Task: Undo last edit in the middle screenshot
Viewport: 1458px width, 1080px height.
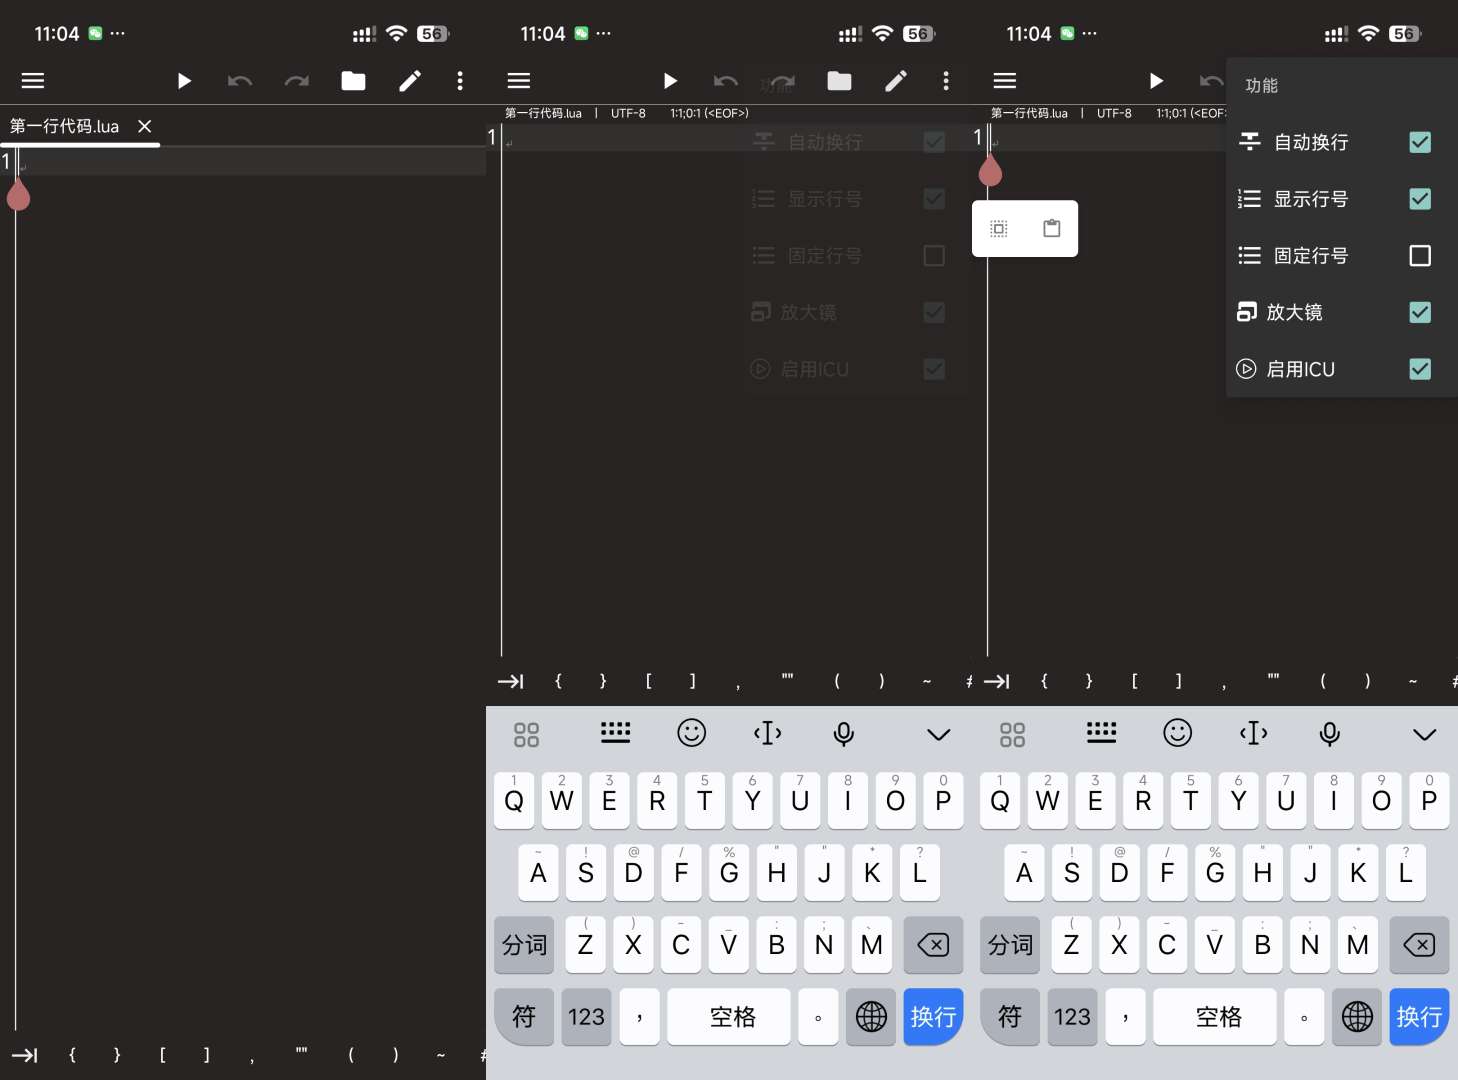Action: click(x=726, y=81)
